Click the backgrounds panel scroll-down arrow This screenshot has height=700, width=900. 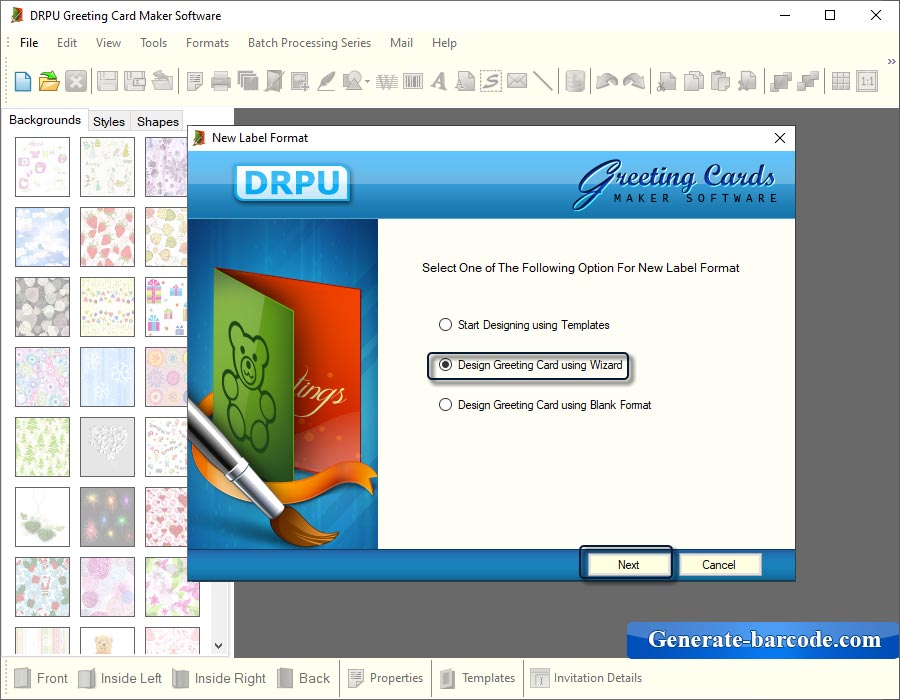(218, 645)
